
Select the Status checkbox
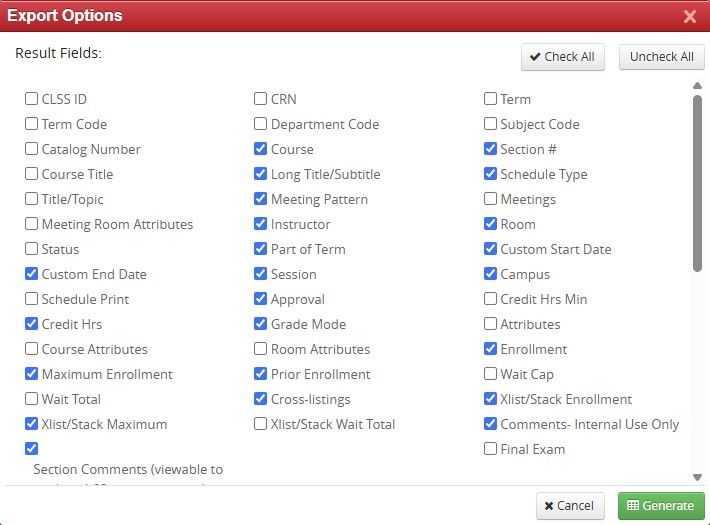click(32, 249)
